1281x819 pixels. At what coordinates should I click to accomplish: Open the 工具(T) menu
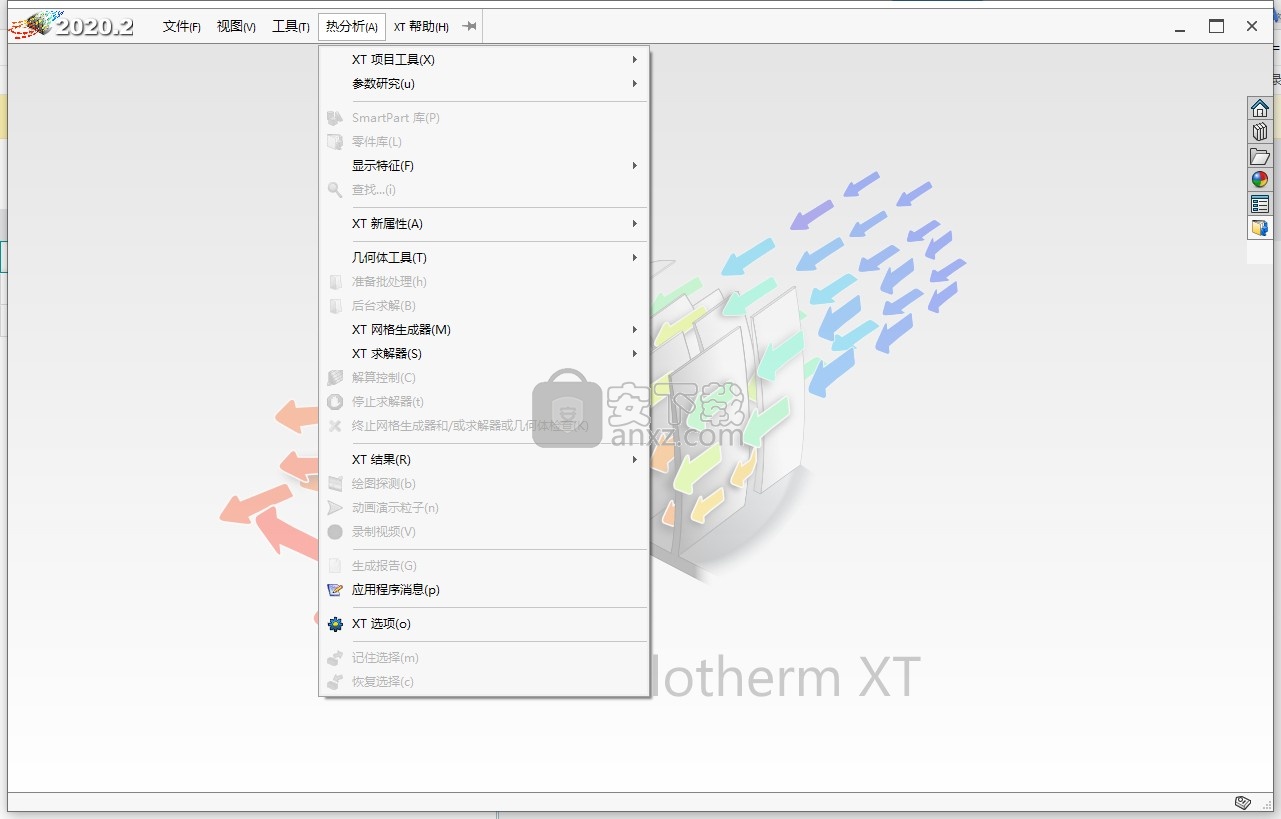click(291, 27)
